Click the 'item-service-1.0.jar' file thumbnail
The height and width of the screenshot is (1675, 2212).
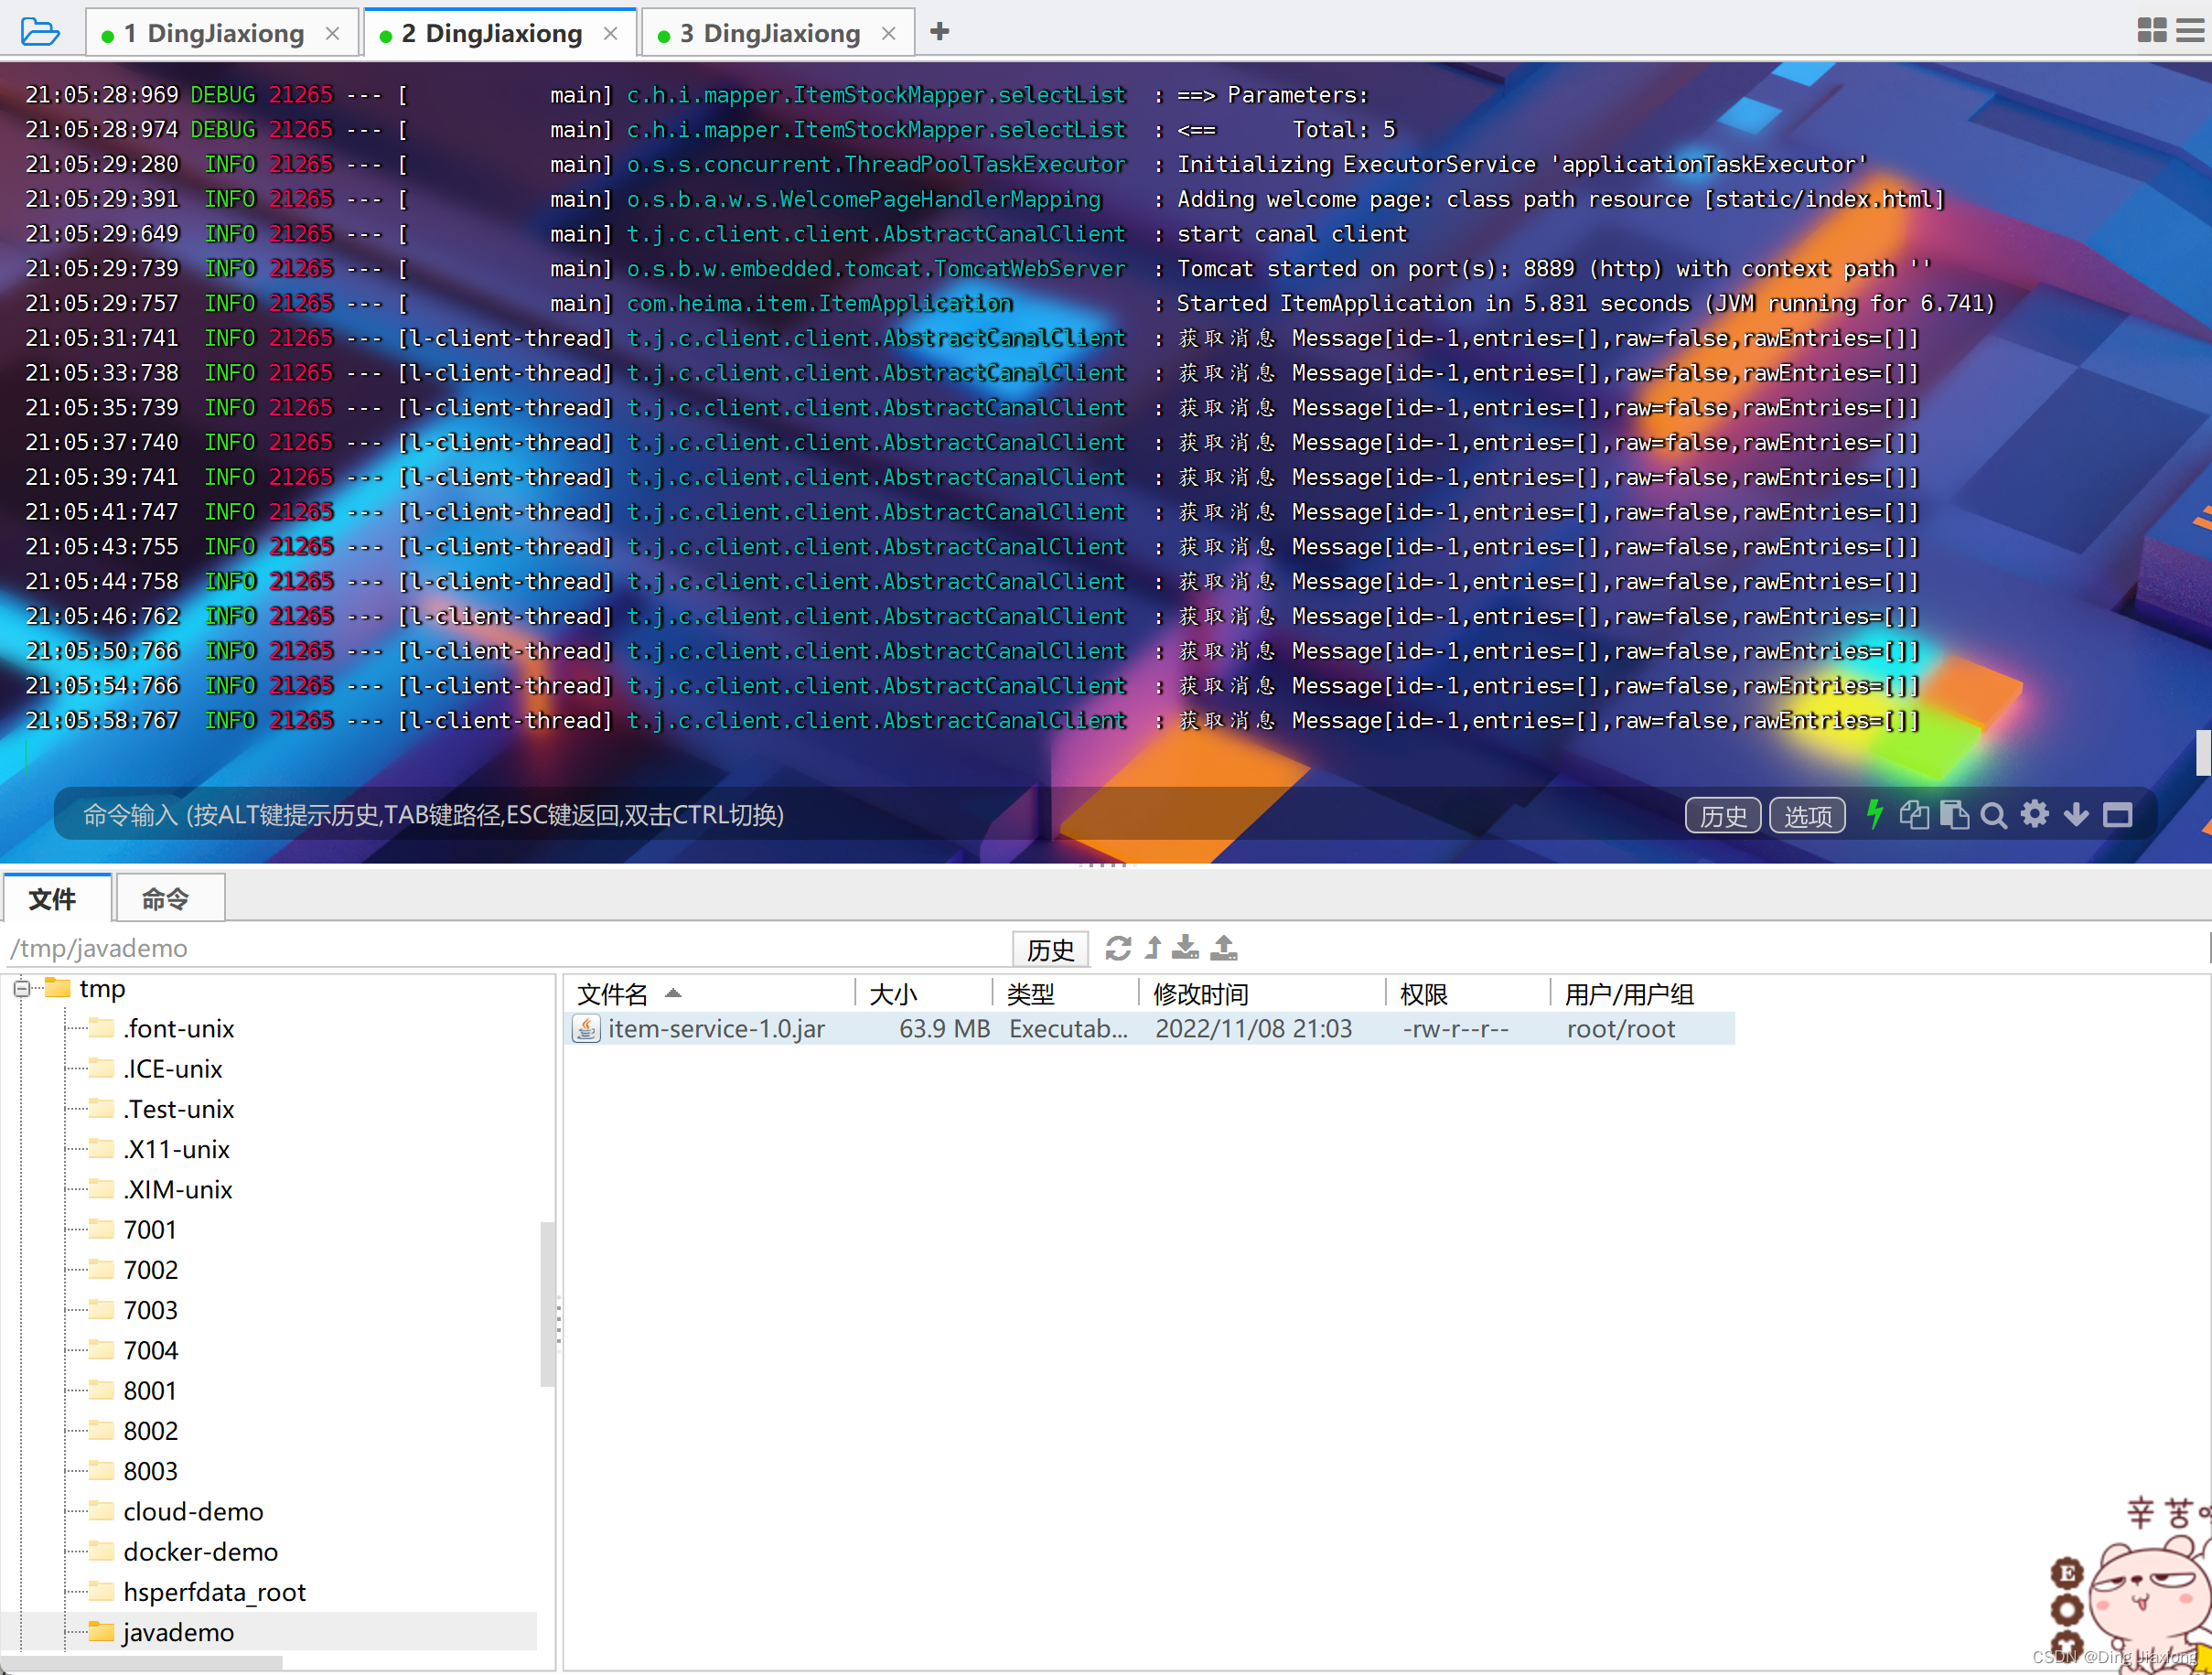[x=583, y=1029]
